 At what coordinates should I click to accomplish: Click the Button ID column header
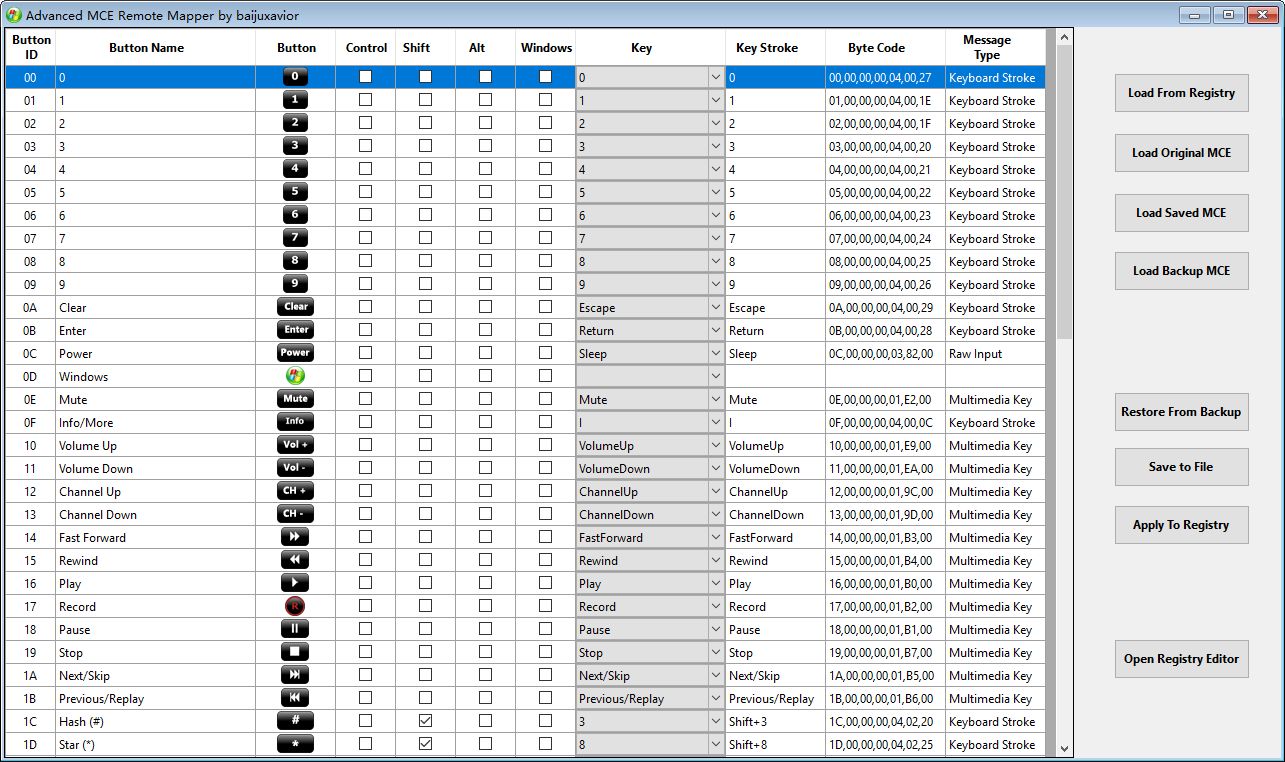click(31, 48)
